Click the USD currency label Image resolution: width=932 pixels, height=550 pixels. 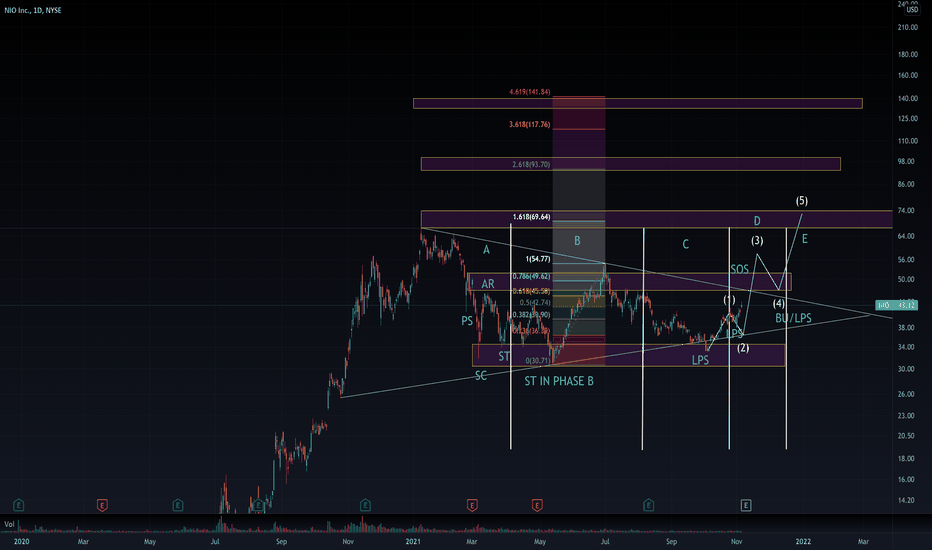click(912, 10)
